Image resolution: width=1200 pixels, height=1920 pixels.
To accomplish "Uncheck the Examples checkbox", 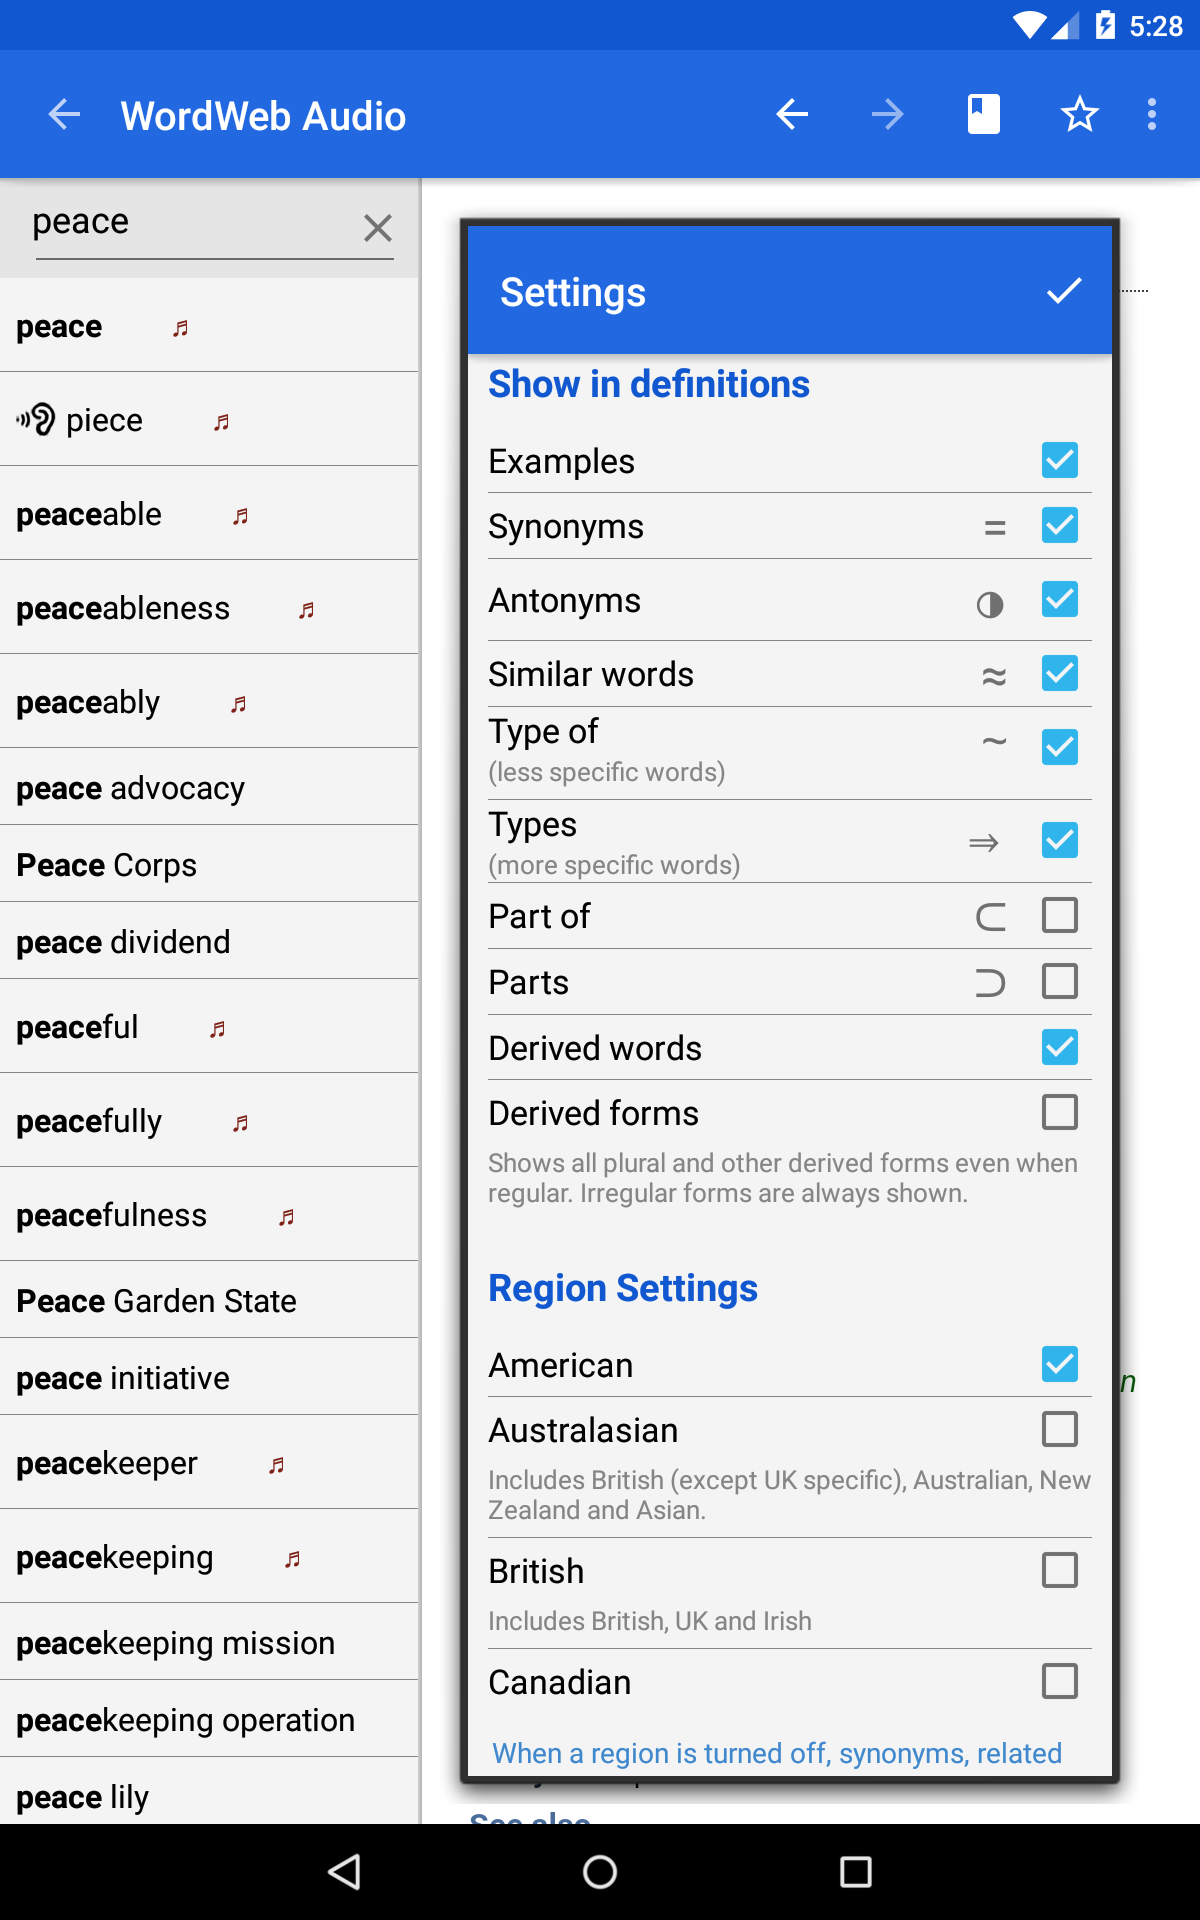I will pyautogui.click(x=1060, y=460).
